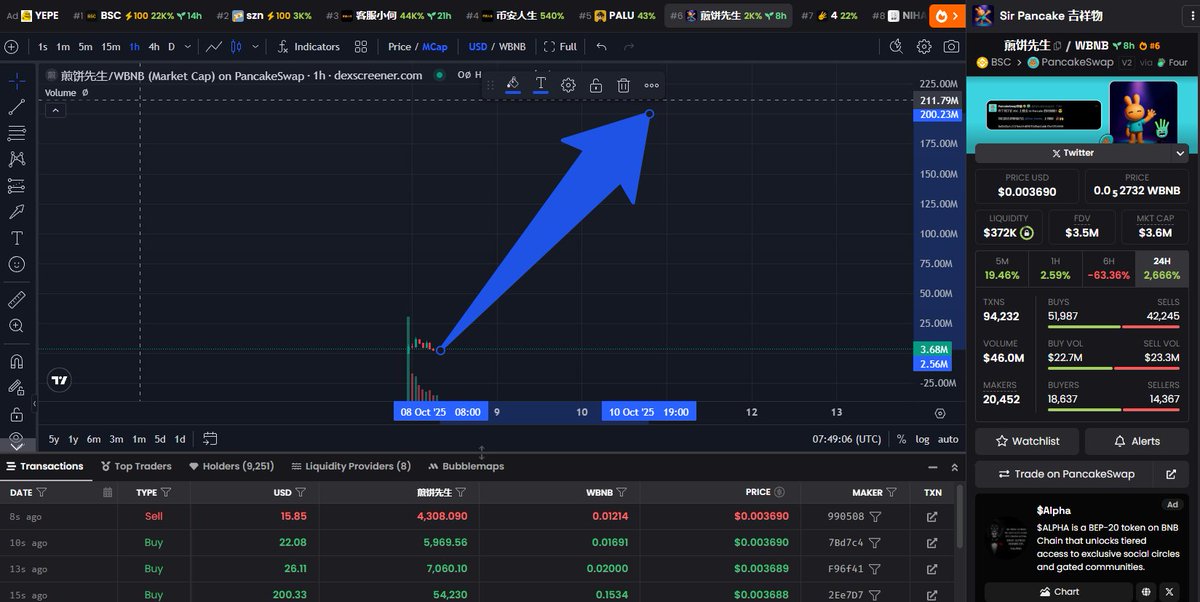Toggle lock all drawings
Viewport: 1200px width, 602px height.
point(17,414)
